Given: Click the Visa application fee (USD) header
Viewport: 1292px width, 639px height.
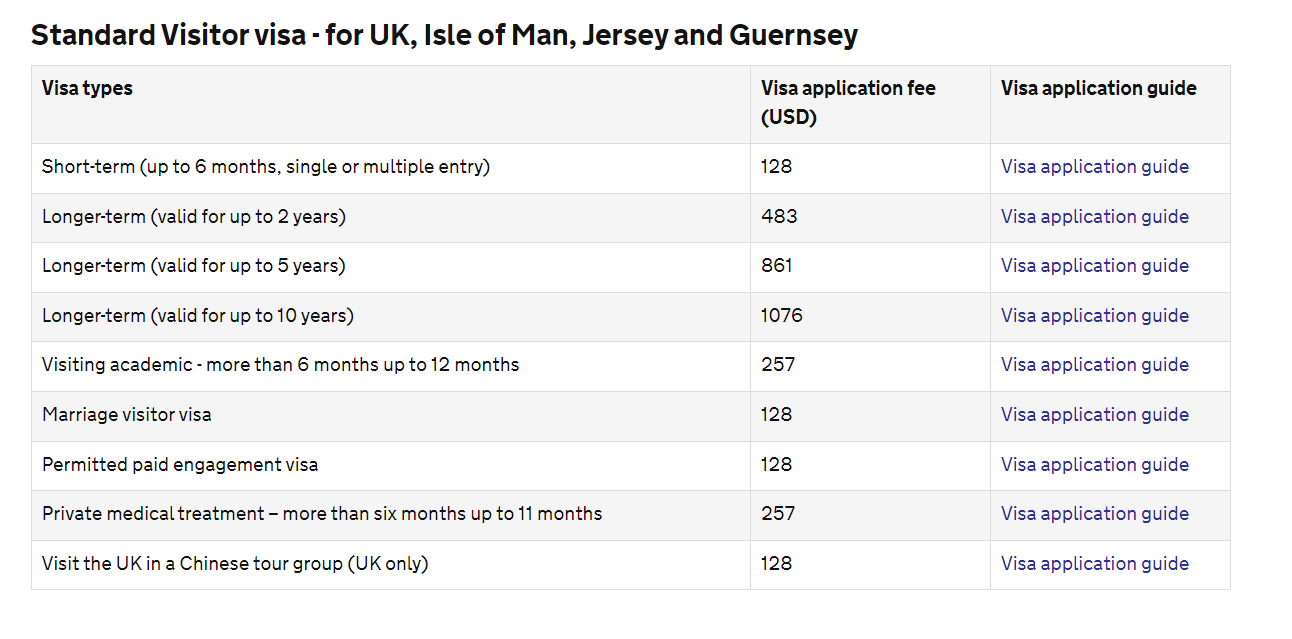Looking at the screenshot, I should (x=848, y=102).
